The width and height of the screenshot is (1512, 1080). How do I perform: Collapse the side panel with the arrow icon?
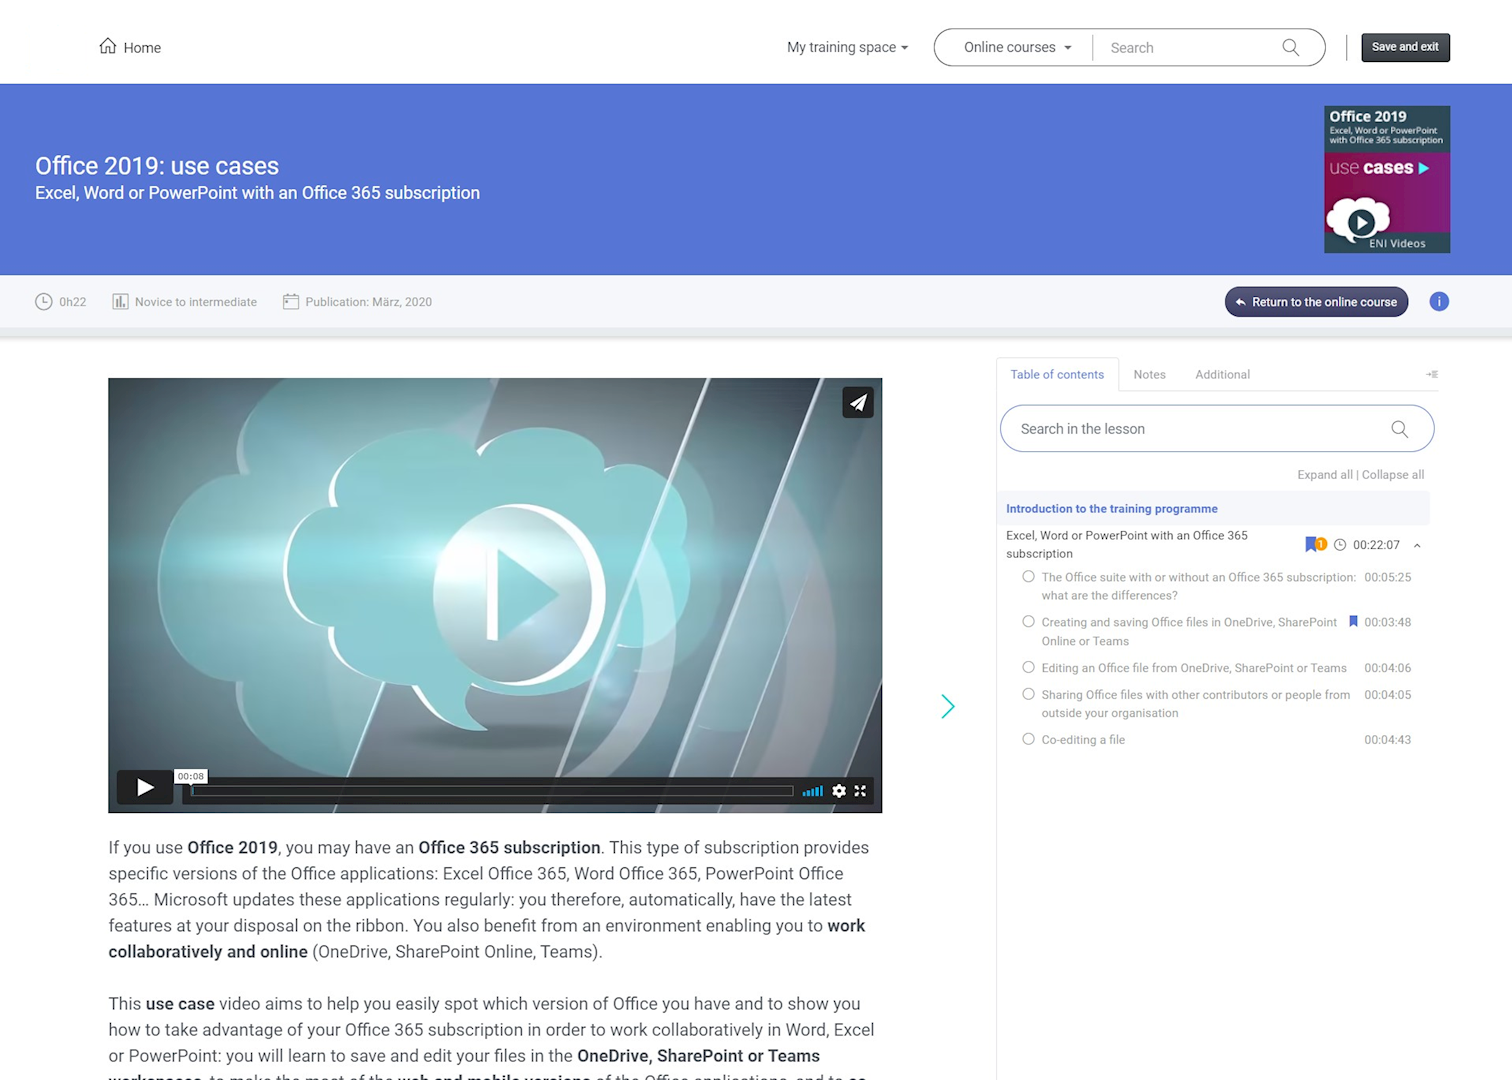tap(1432, 374)
